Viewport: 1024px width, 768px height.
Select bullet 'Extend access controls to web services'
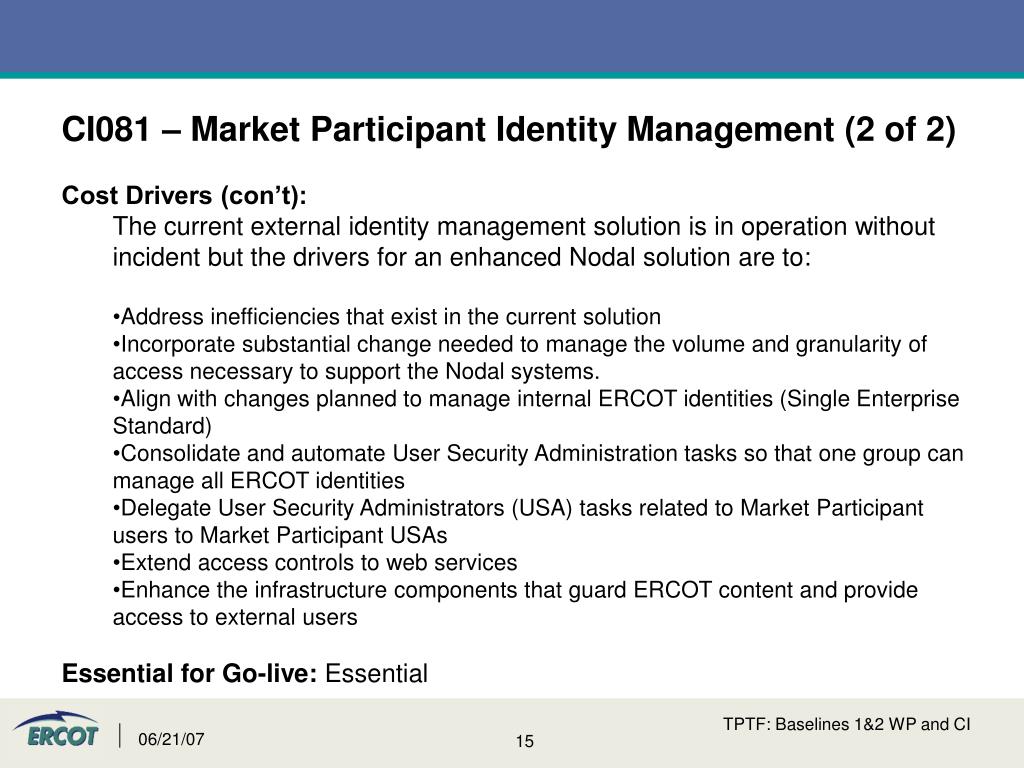pyautogui.click(x=315, y=562)
